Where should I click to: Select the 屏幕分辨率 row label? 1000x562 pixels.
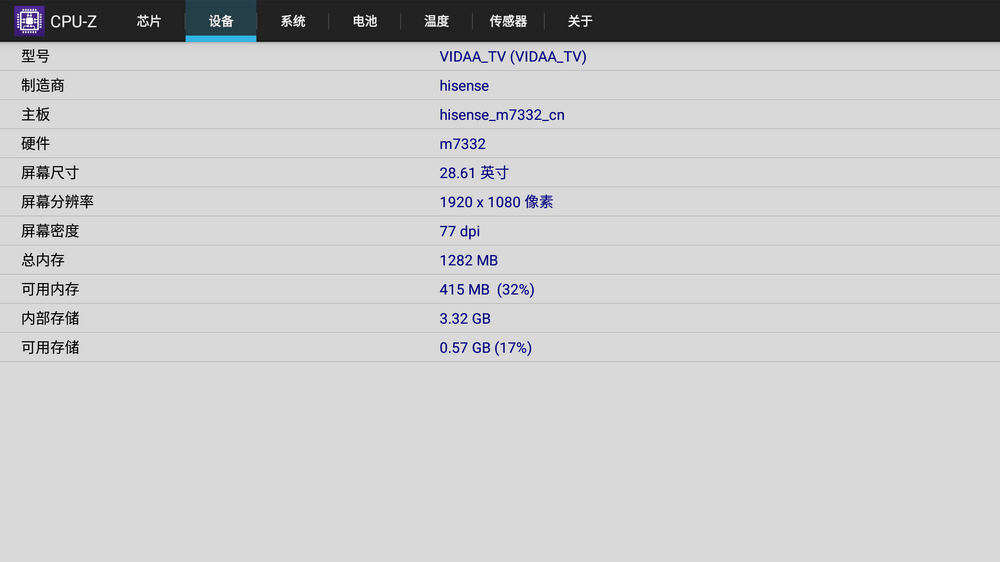57,202
